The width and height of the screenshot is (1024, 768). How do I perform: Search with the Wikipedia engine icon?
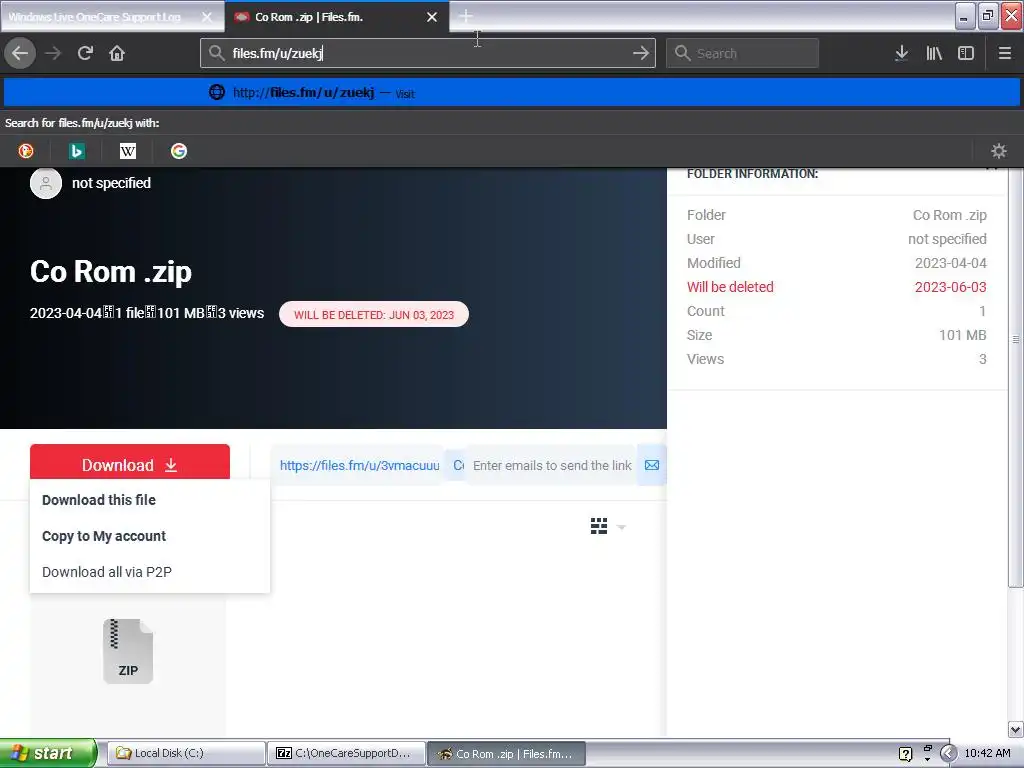(128, 152)
